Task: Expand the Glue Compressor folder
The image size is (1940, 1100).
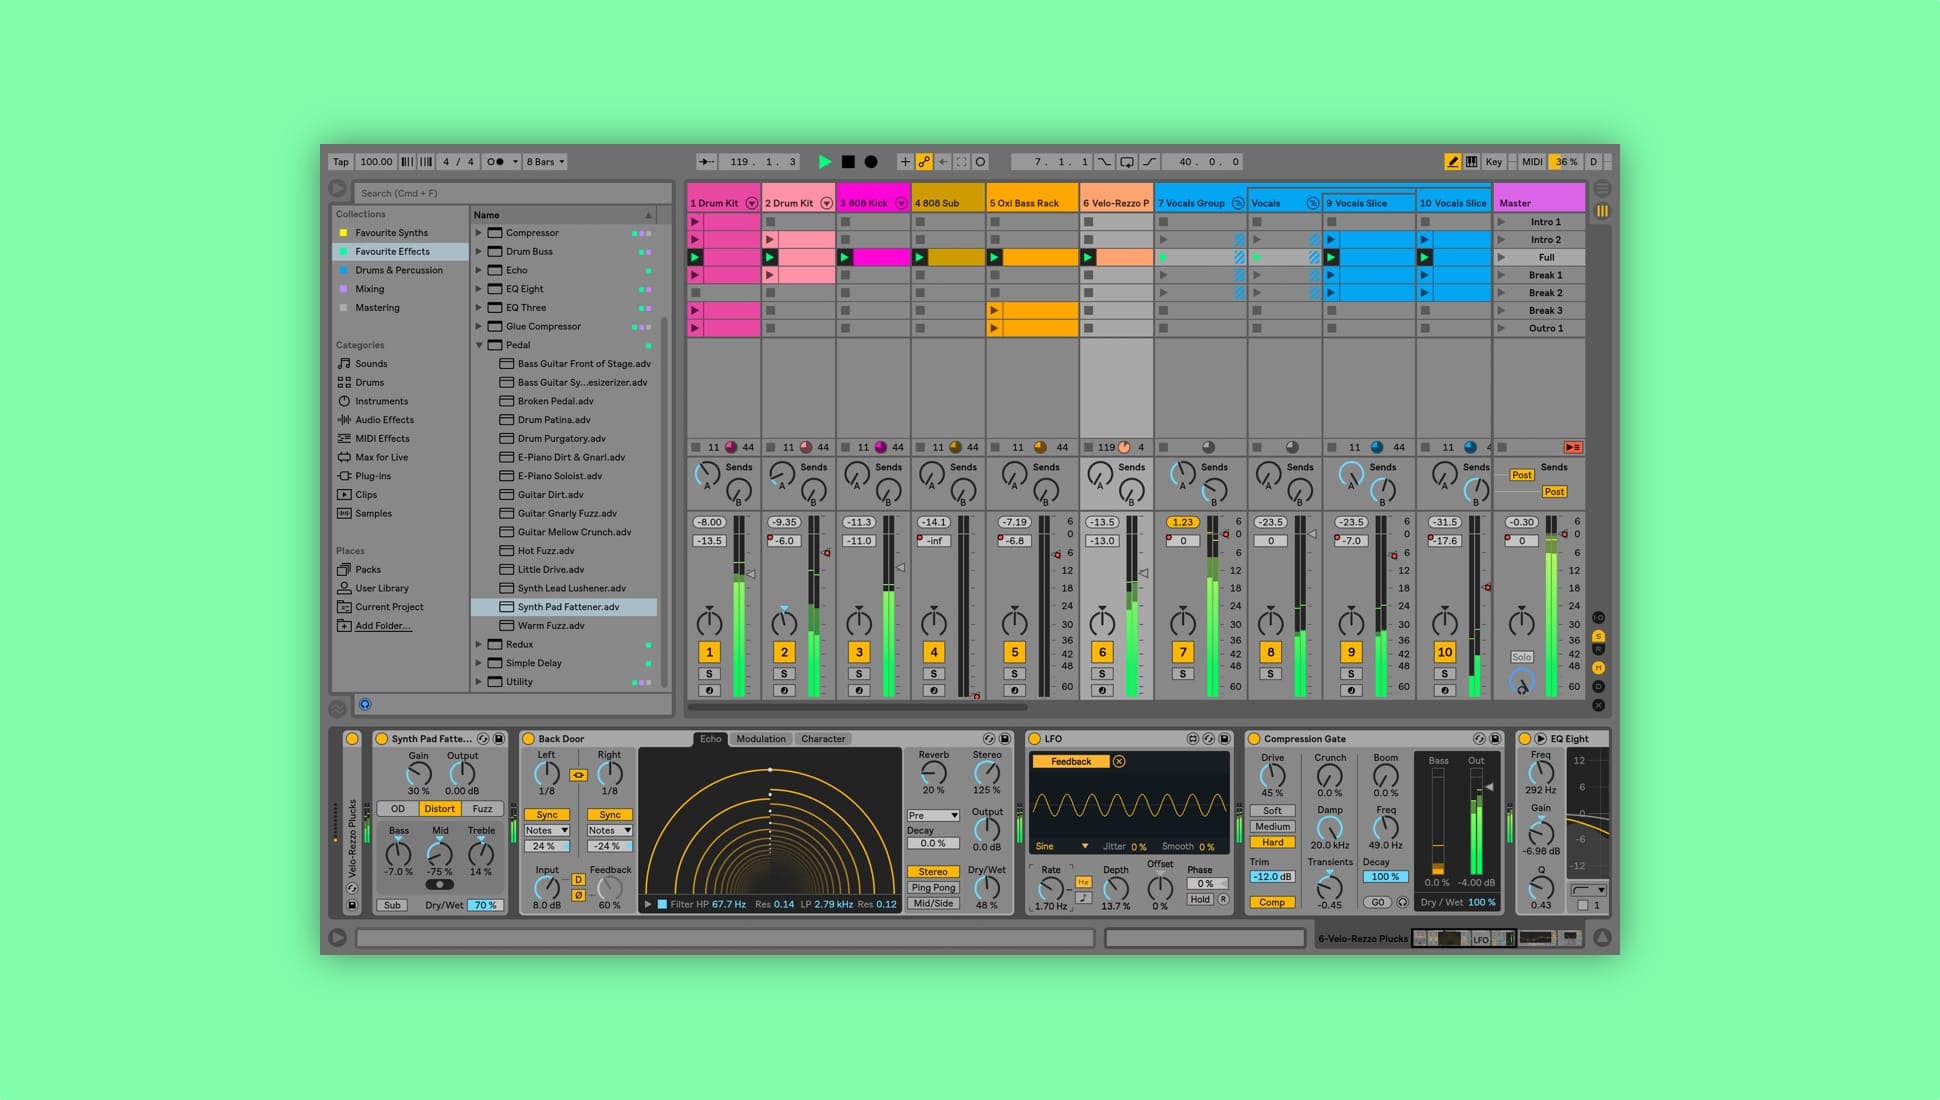Action: coord(479,327)
